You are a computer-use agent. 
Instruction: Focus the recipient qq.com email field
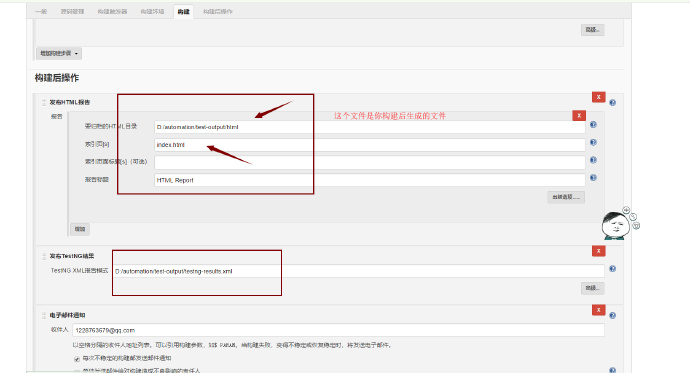point(338,330)
